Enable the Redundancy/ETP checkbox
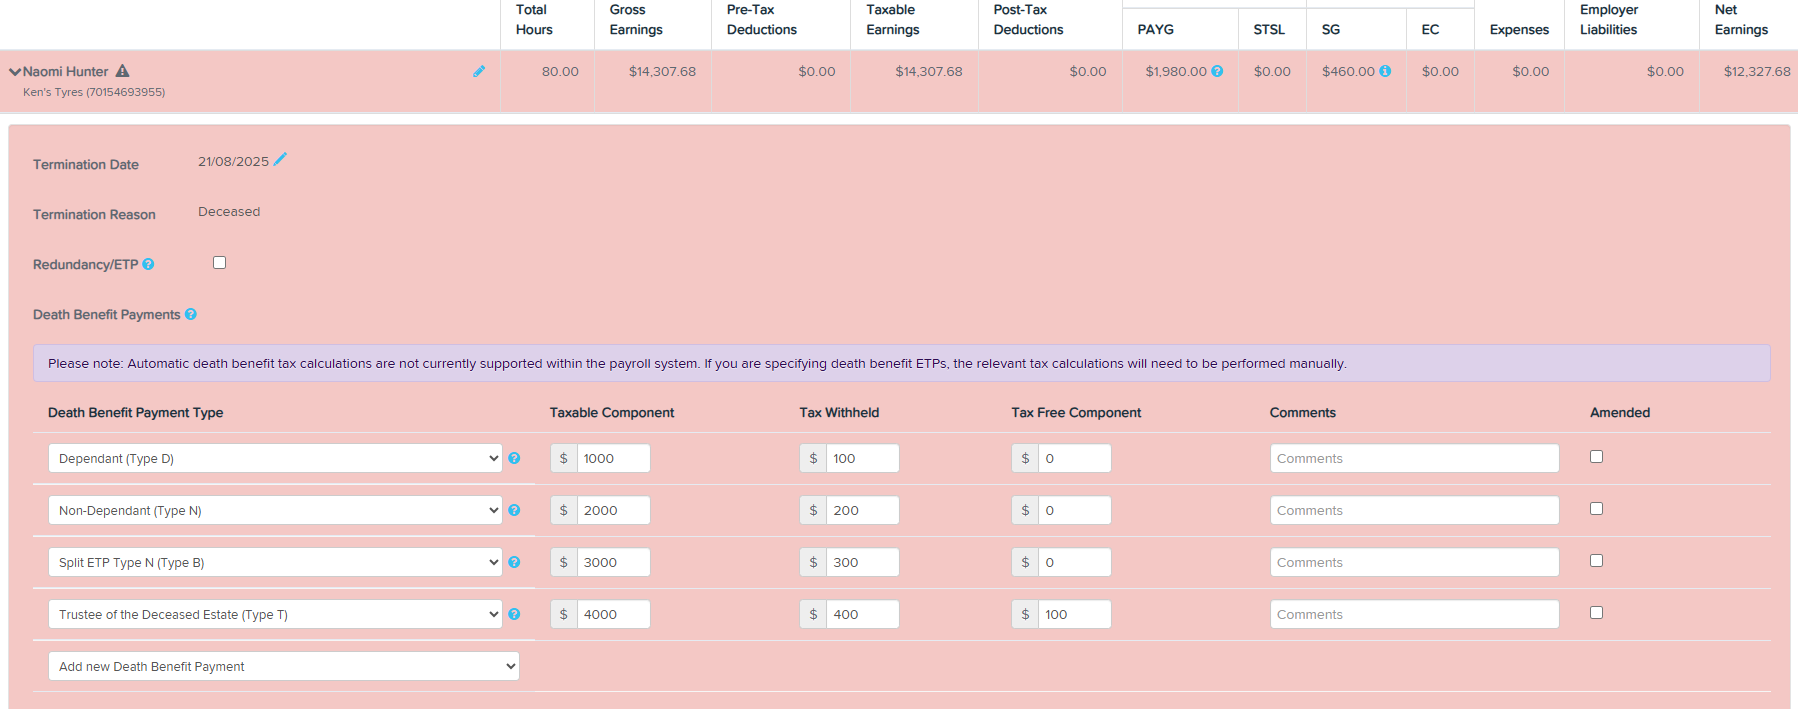The height and width of the screenshot is (709, 1798). pos(219,263)
